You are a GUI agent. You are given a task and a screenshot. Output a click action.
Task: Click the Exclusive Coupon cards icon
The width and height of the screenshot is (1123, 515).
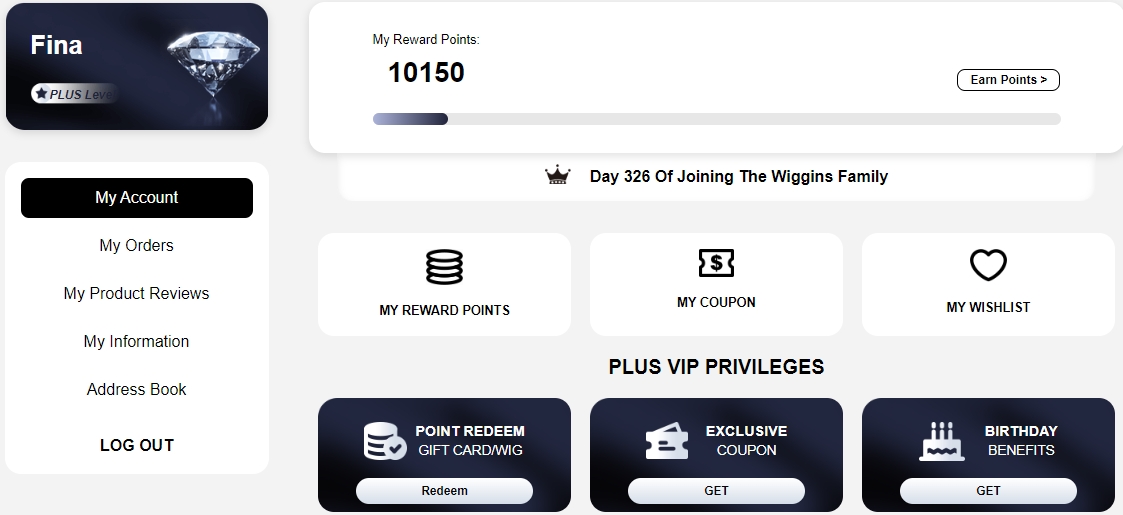click(x=666, y=441)
